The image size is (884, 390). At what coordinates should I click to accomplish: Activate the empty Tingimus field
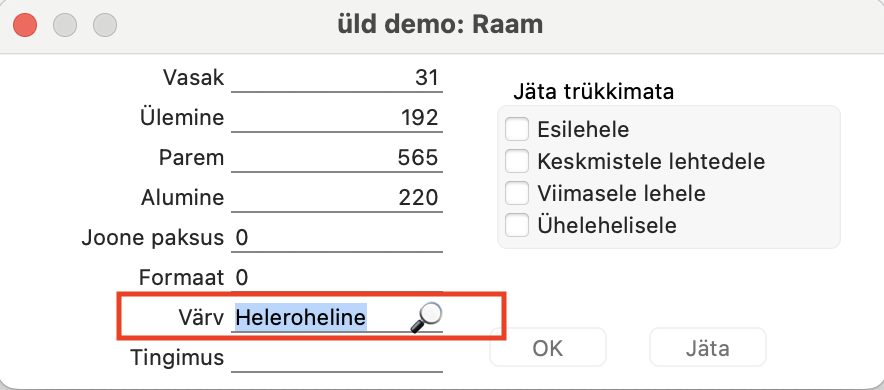coord(337,358)
